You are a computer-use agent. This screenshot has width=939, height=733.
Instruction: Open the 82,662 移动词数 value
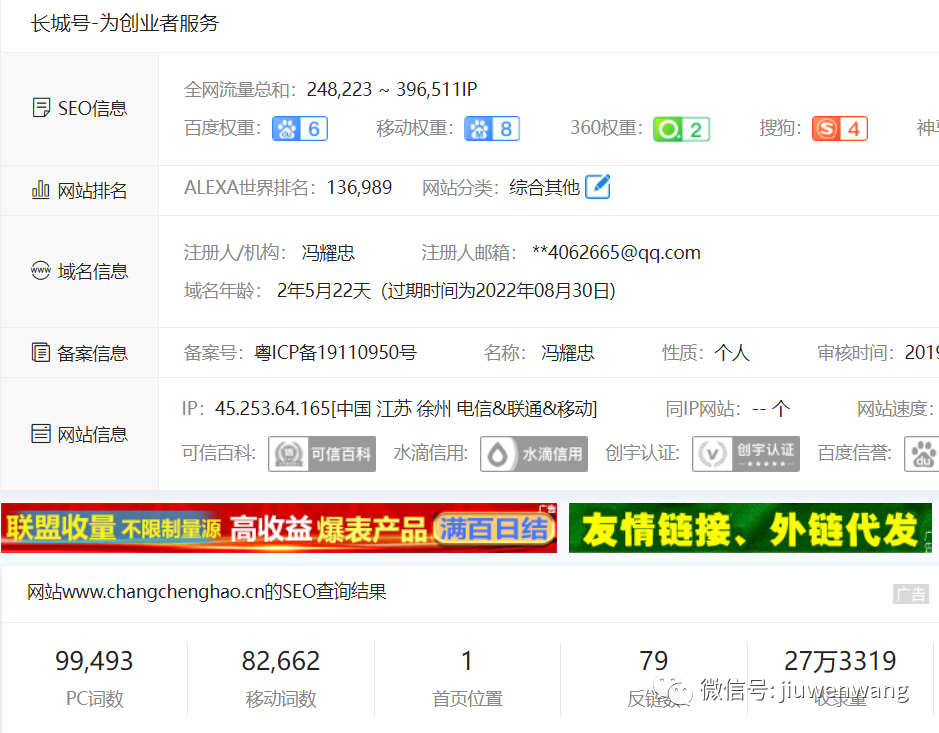click(281, 661)
